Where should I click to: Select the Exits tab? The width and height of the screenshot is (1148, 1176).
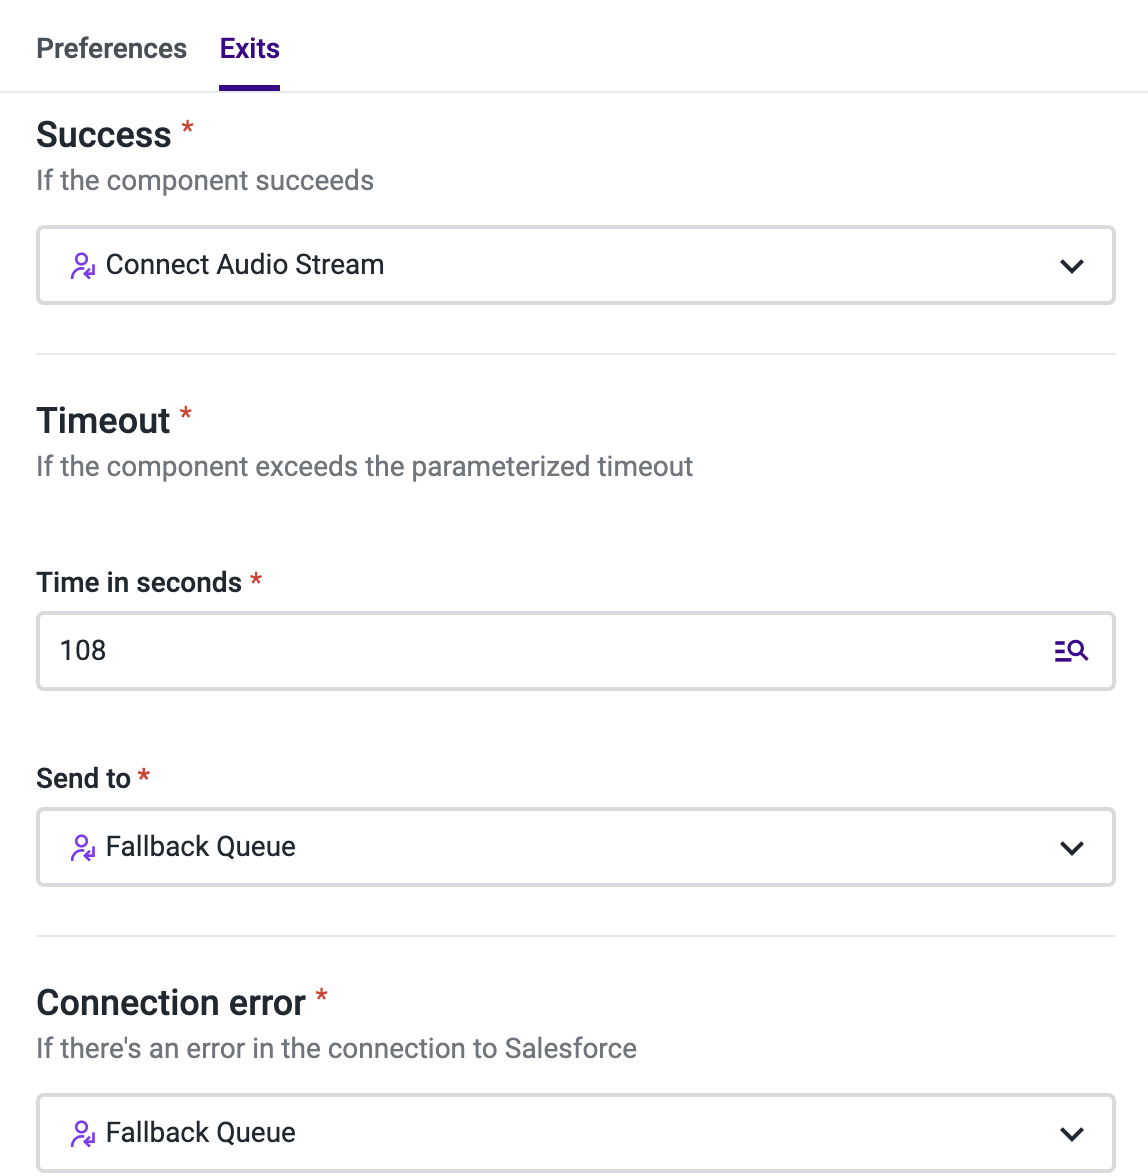[250, 49]
